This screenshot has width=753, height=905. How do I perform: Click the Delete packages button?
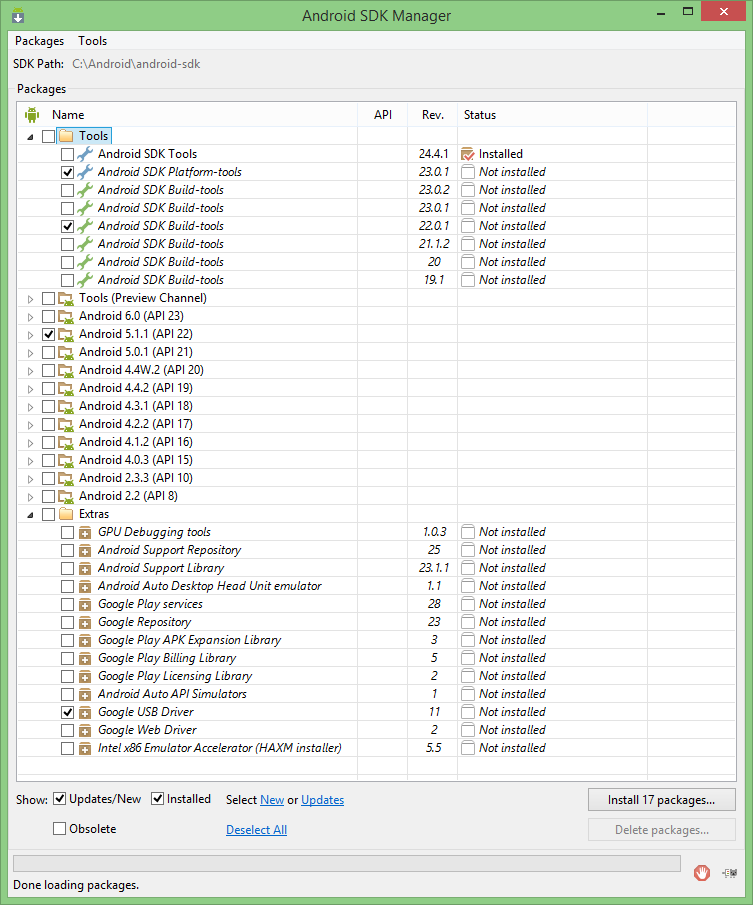[661, 830]
